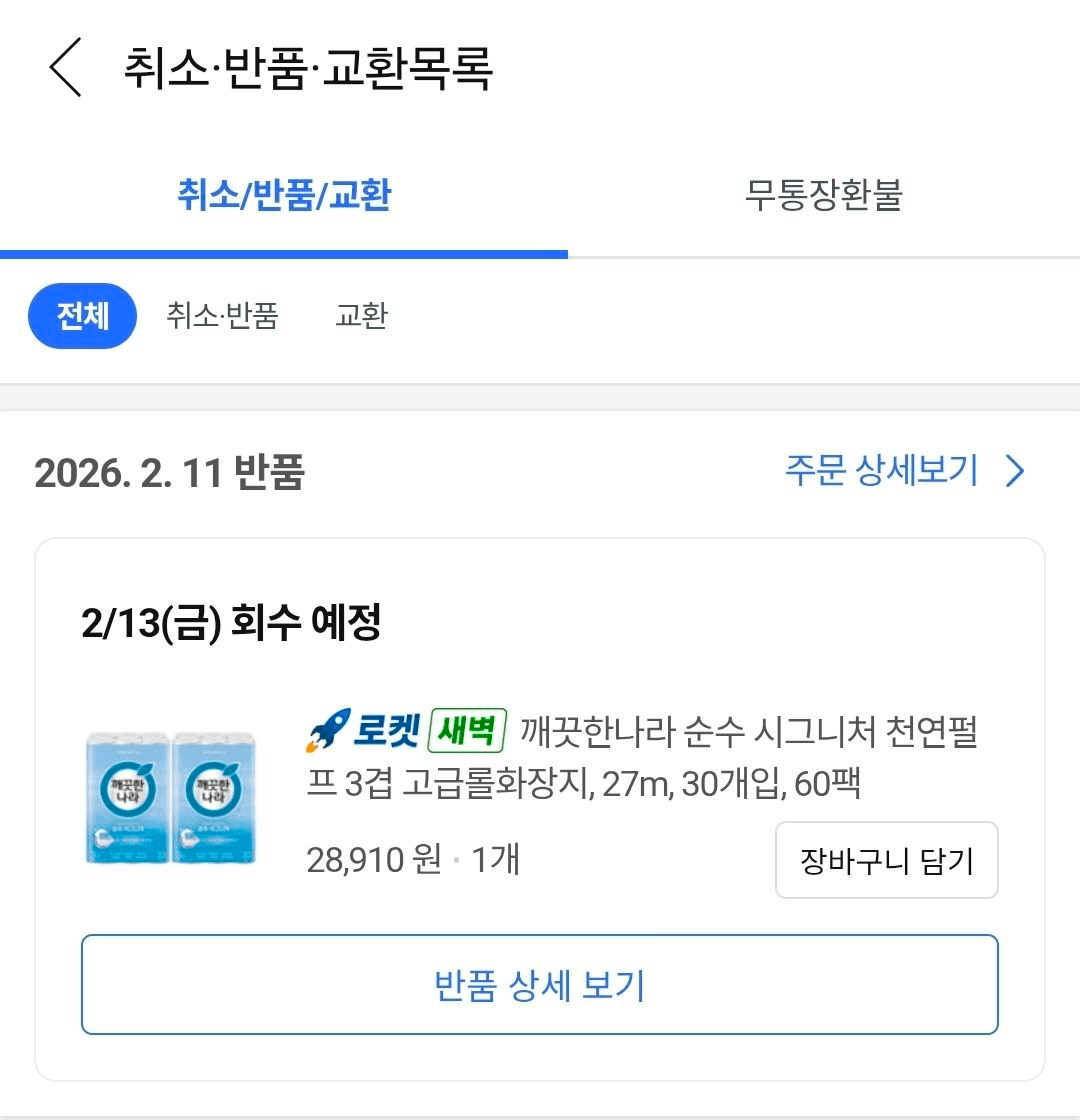Tap the 로켓 brand label text
This screenshot has width=1080, height=1120.
tap(386, 732)
